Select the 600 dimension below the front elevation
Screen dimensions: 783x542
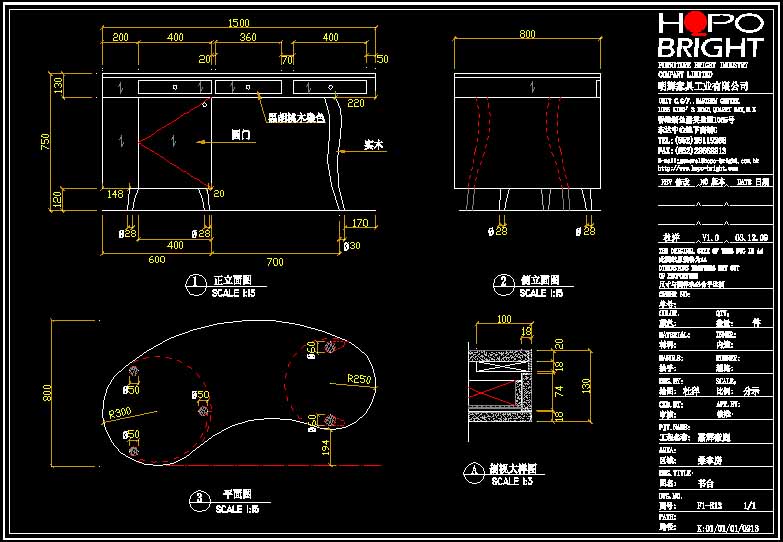[x=157, y=260]
